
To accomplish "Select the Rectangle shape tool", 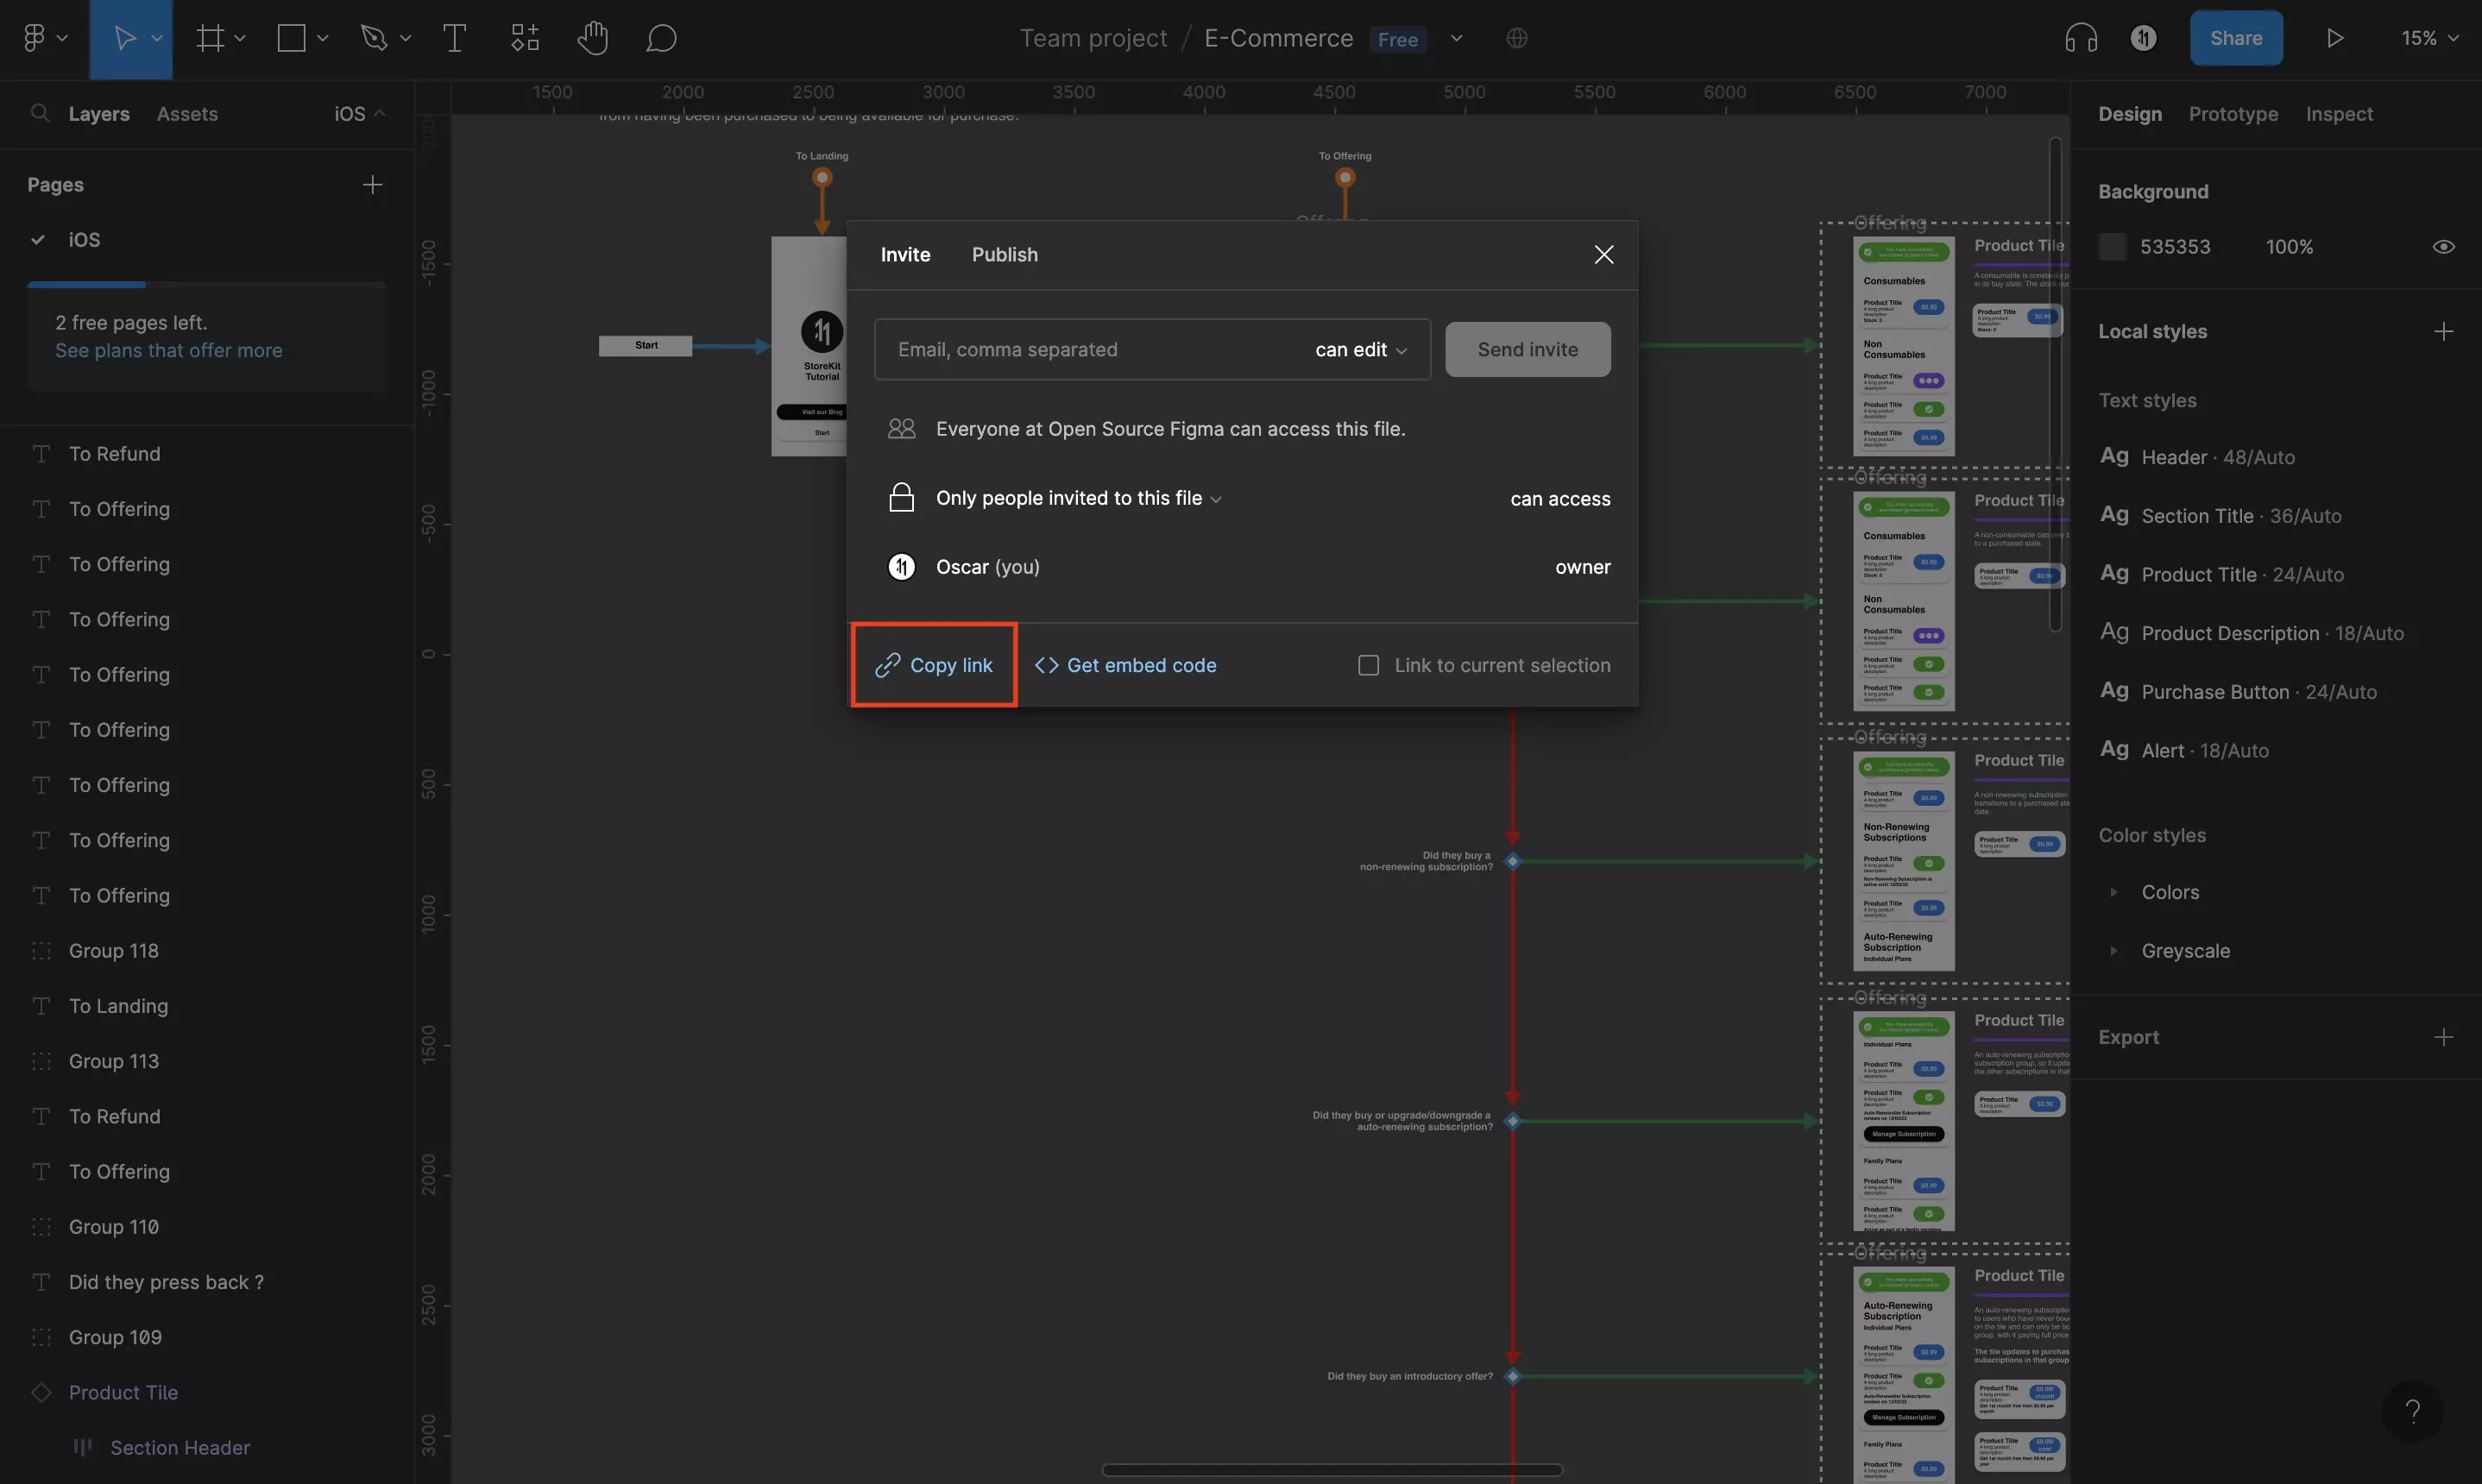I will 291,37.
